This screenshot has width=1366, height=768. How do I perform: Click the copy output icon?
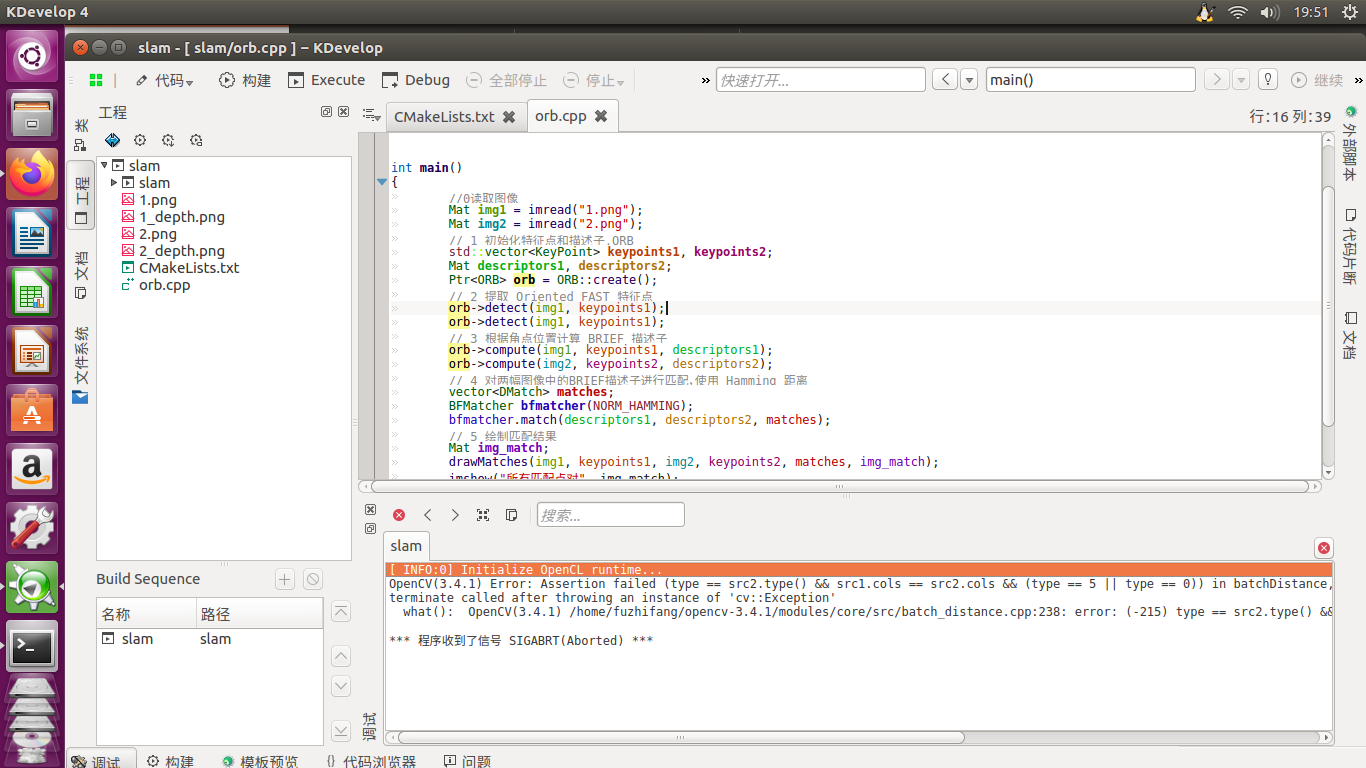[511, 515]
